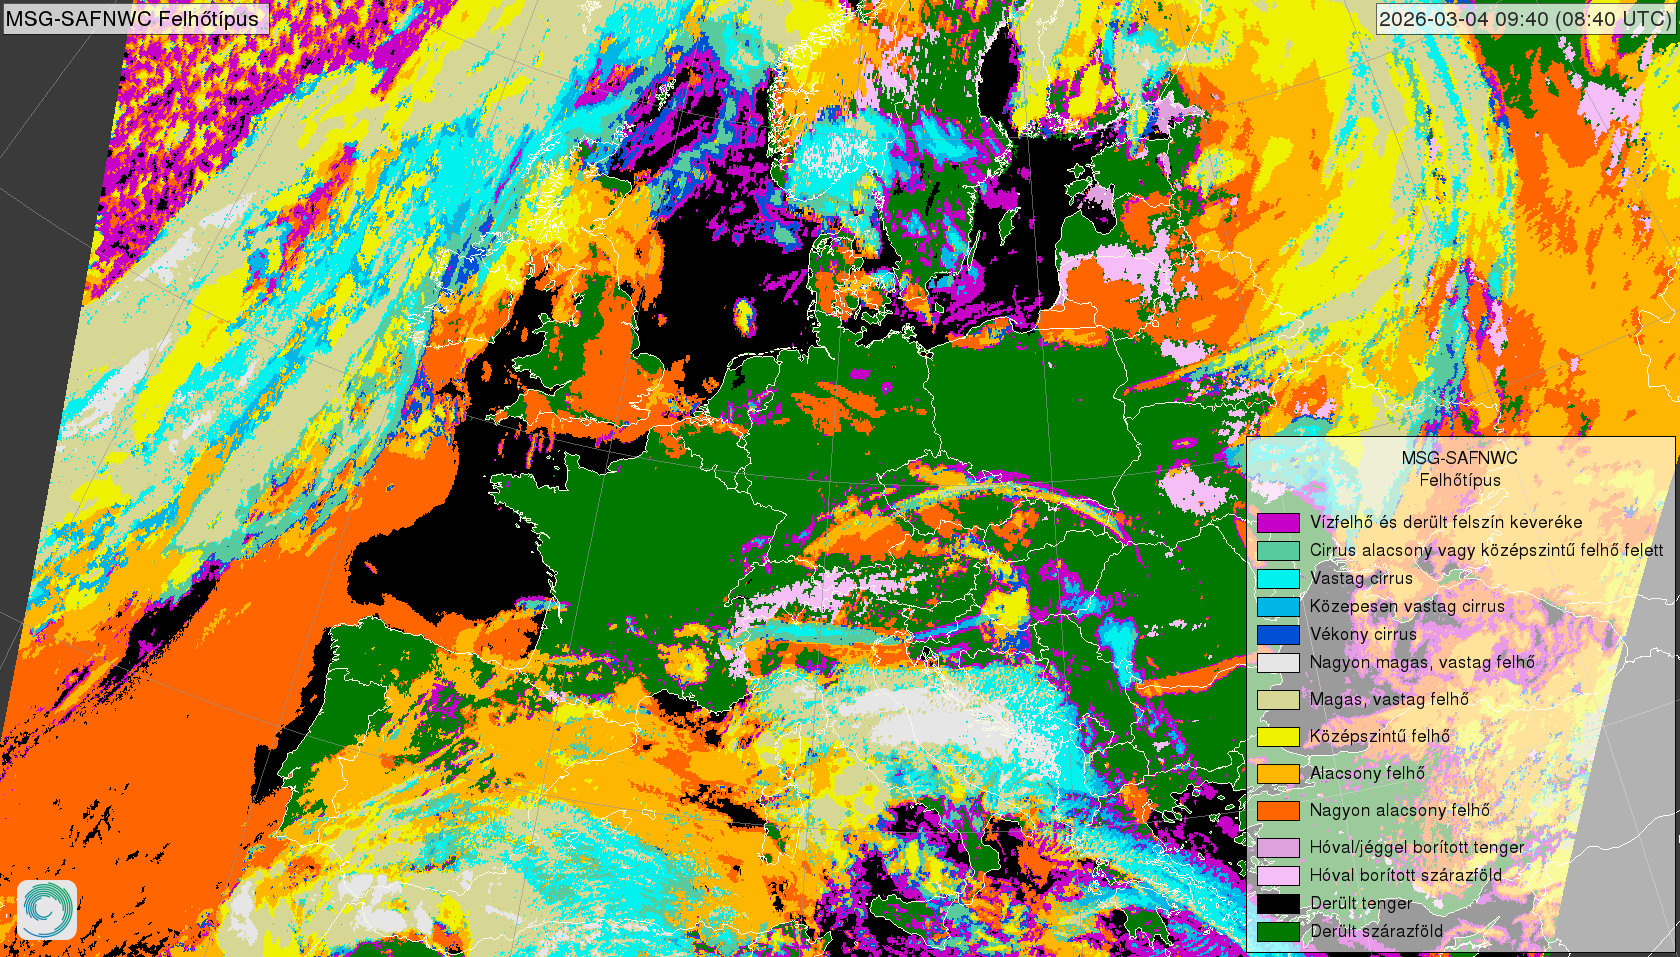
Task: Select the amber Alacsony felhő swatch
Action: 1278,774
